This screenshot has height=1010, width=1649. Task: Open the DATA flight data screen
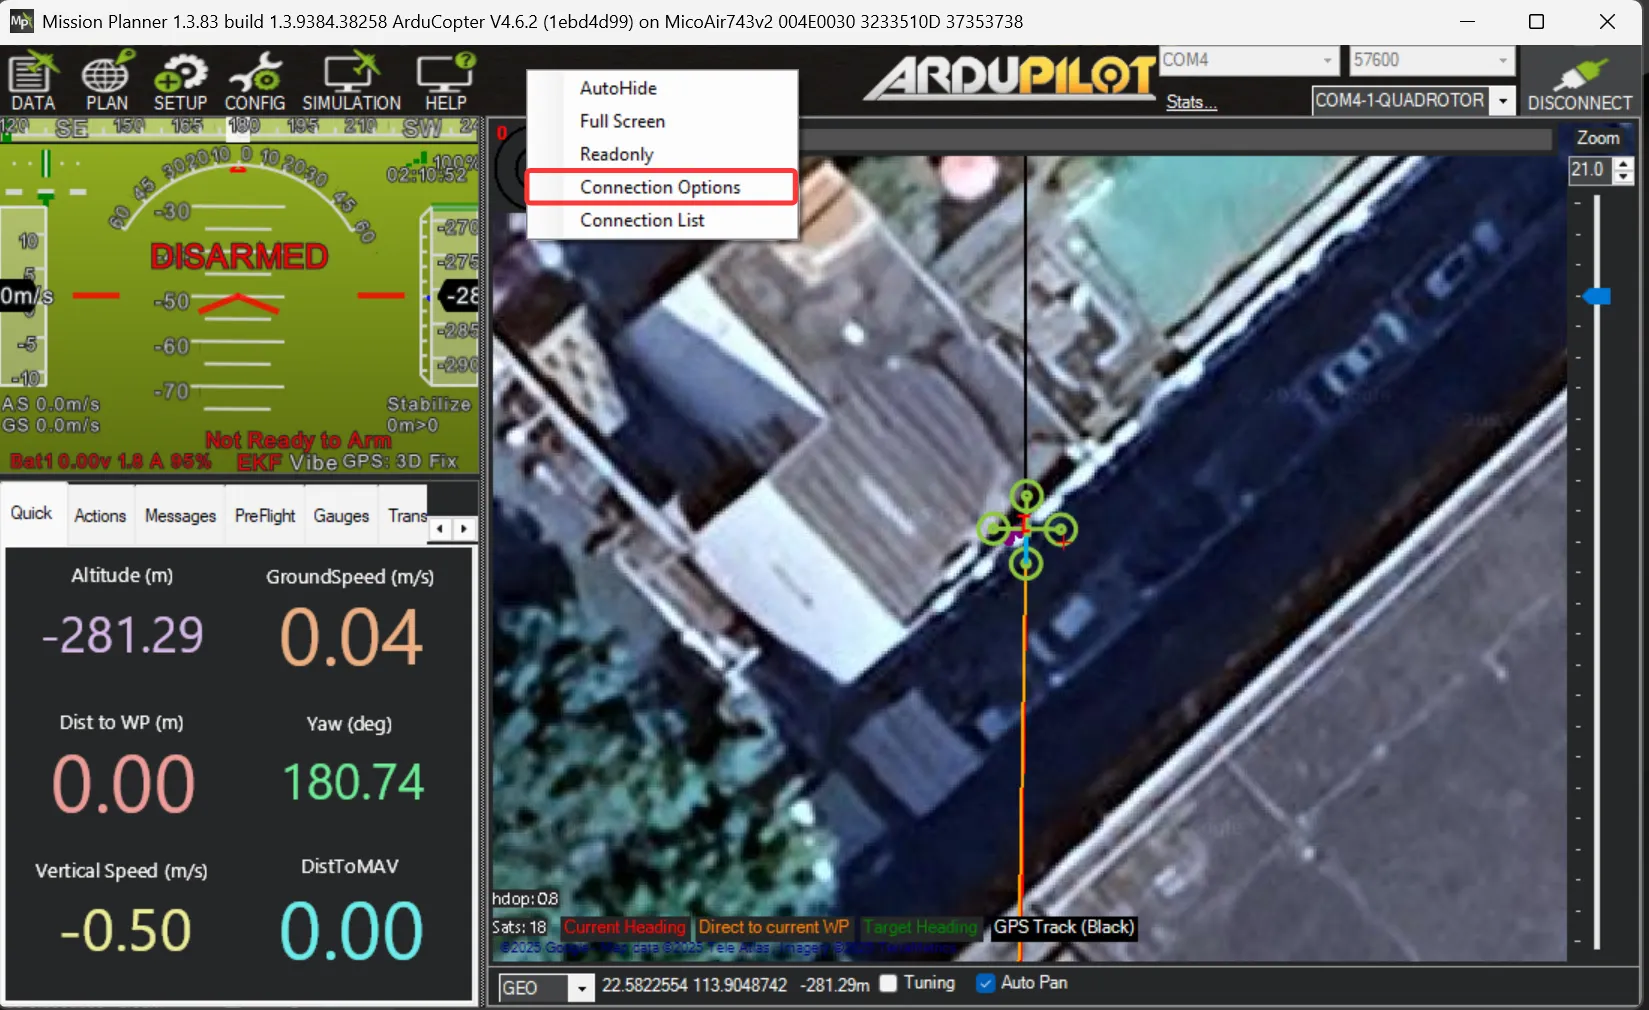click(x=33, y=82)
